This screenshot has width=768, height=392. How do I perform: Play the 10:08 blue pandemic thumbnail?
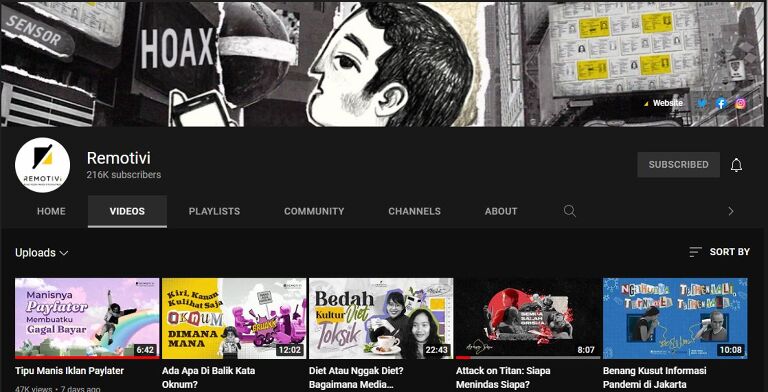pos(675,318)
